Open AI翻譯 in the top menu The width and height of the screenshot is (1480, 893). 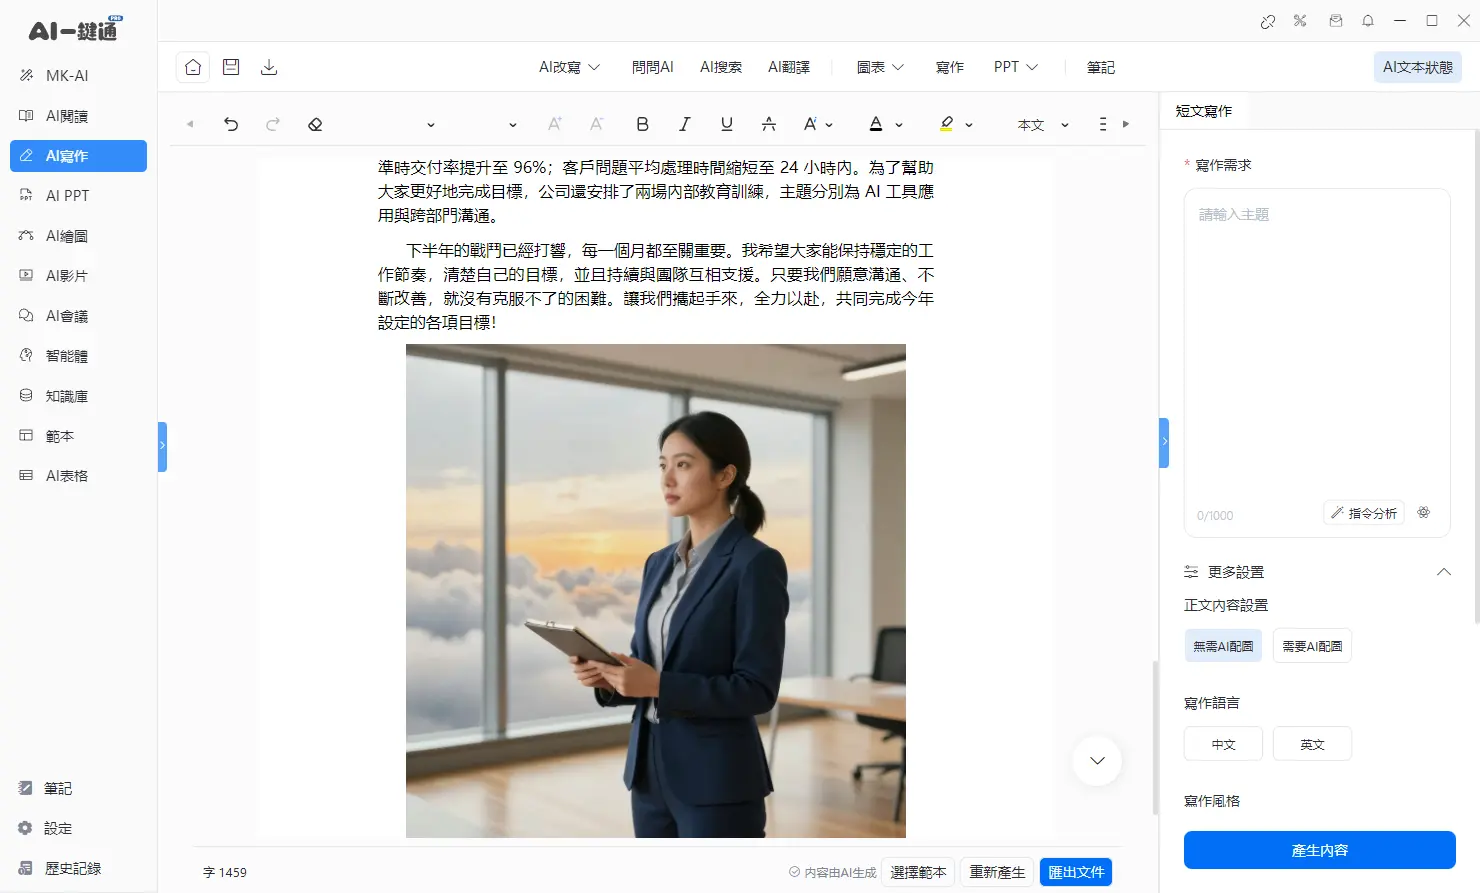tap(789, 67)
